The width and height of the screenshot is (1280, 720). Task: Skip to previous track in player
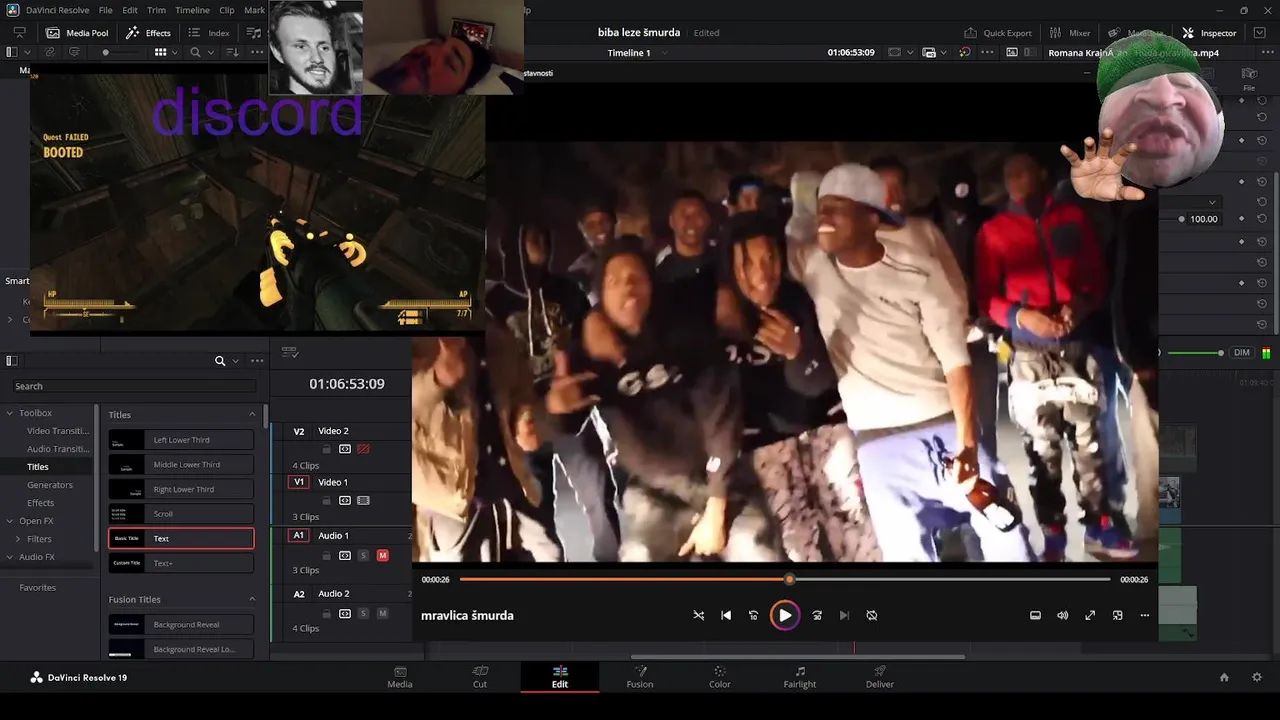click(726, 615)
